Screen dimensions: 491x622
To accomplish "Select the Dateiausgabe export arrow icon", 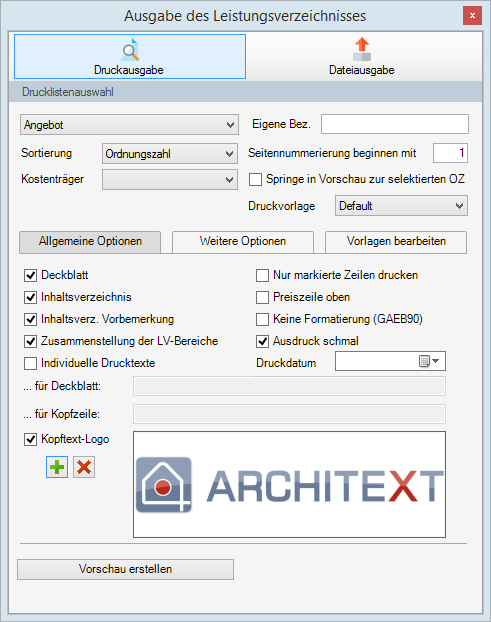I will 362,49.
